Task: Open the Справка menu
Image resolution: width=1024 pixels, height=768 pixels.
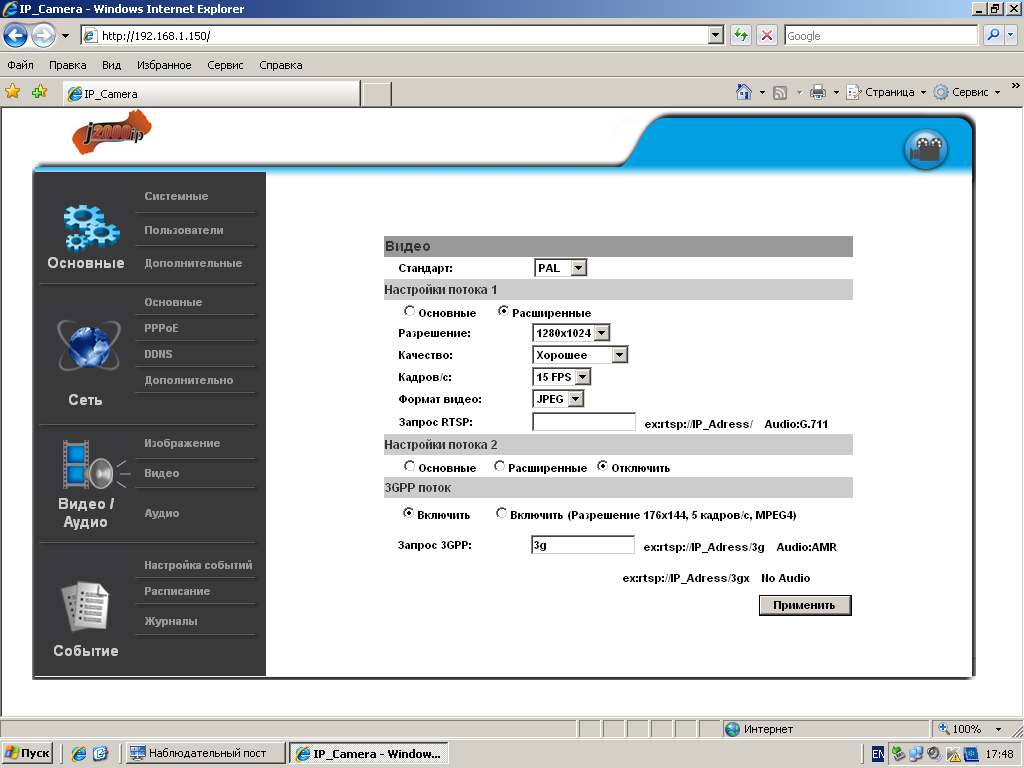Action: pyautogui.click(x=280, y=65)
